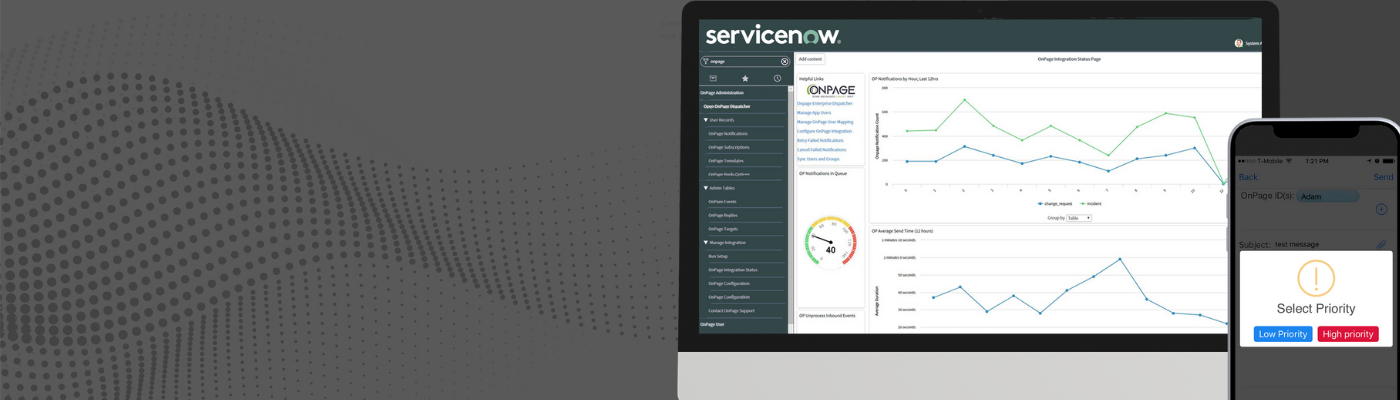Open the All Applications navigator tab
This screenshot has width=1400, height=400.
[x=713, y=78]
